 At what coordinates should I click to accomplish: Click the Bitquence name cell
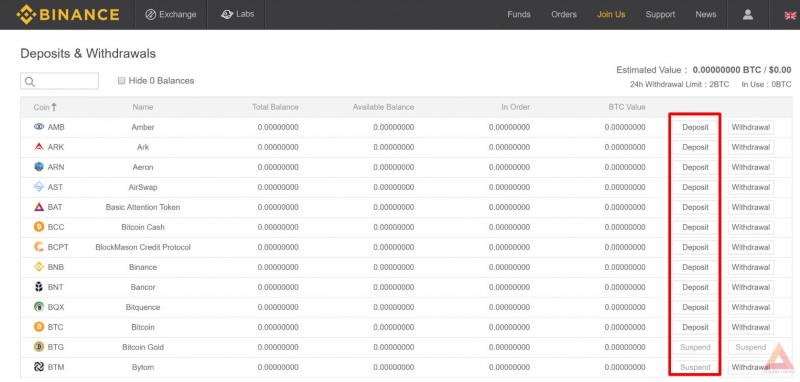click(143, 307)
